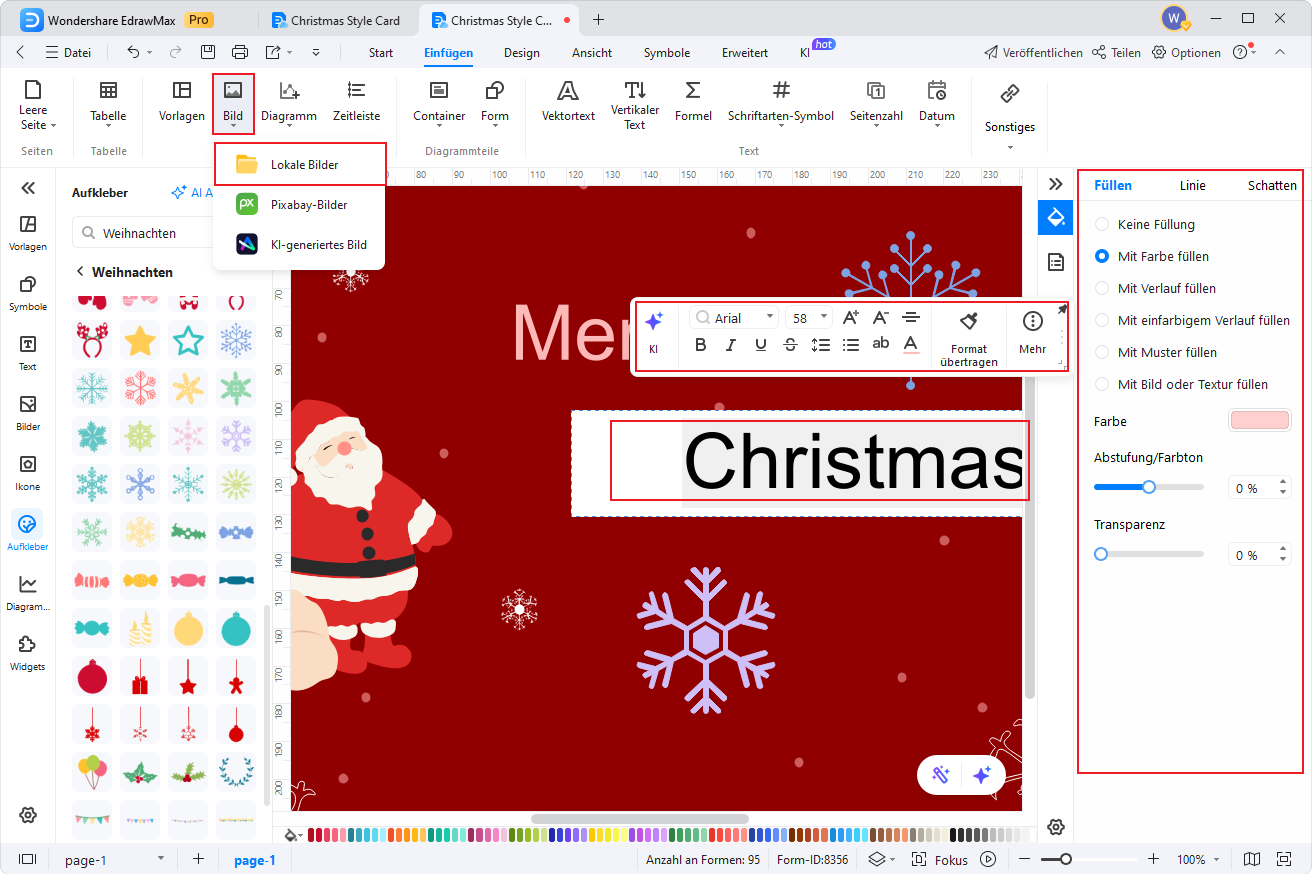Image resolution: width=1312 pixels, height=874 pixels.
Task: Select the Vektortext tool
Action: click(x=567, y=101)
